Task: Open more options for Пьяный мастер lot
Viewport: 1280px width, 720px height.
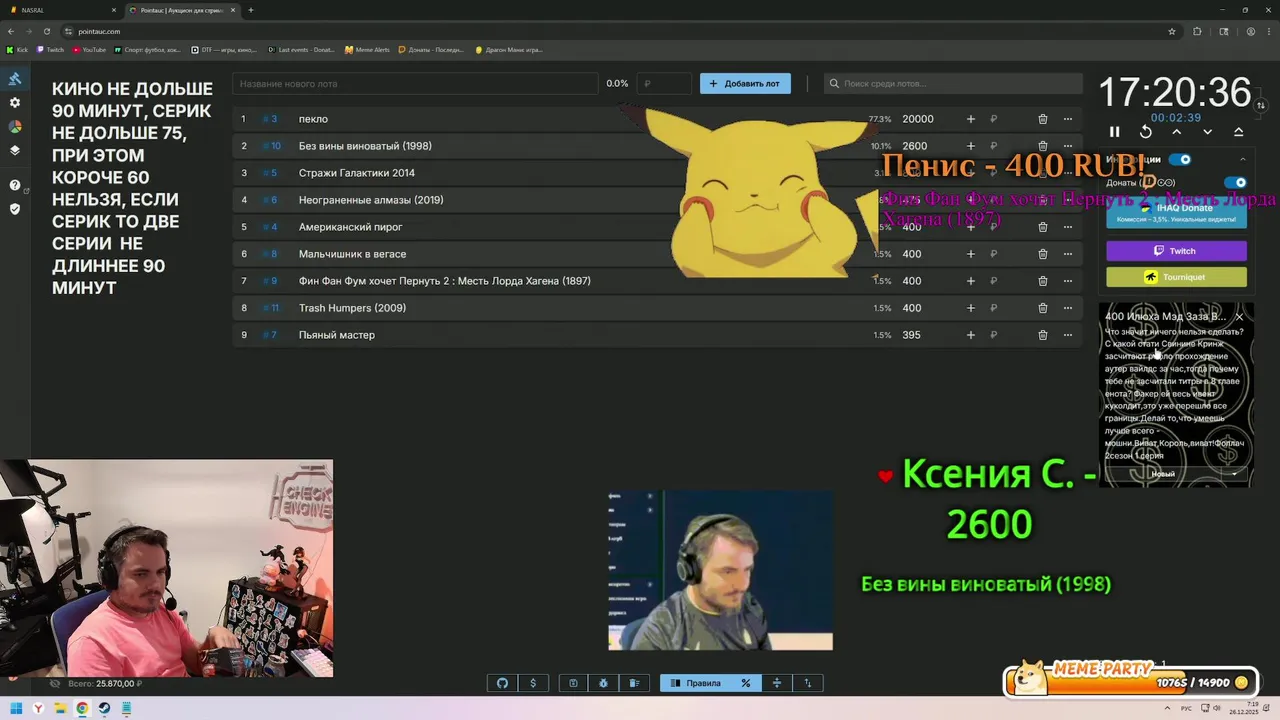Action: 1068,335
